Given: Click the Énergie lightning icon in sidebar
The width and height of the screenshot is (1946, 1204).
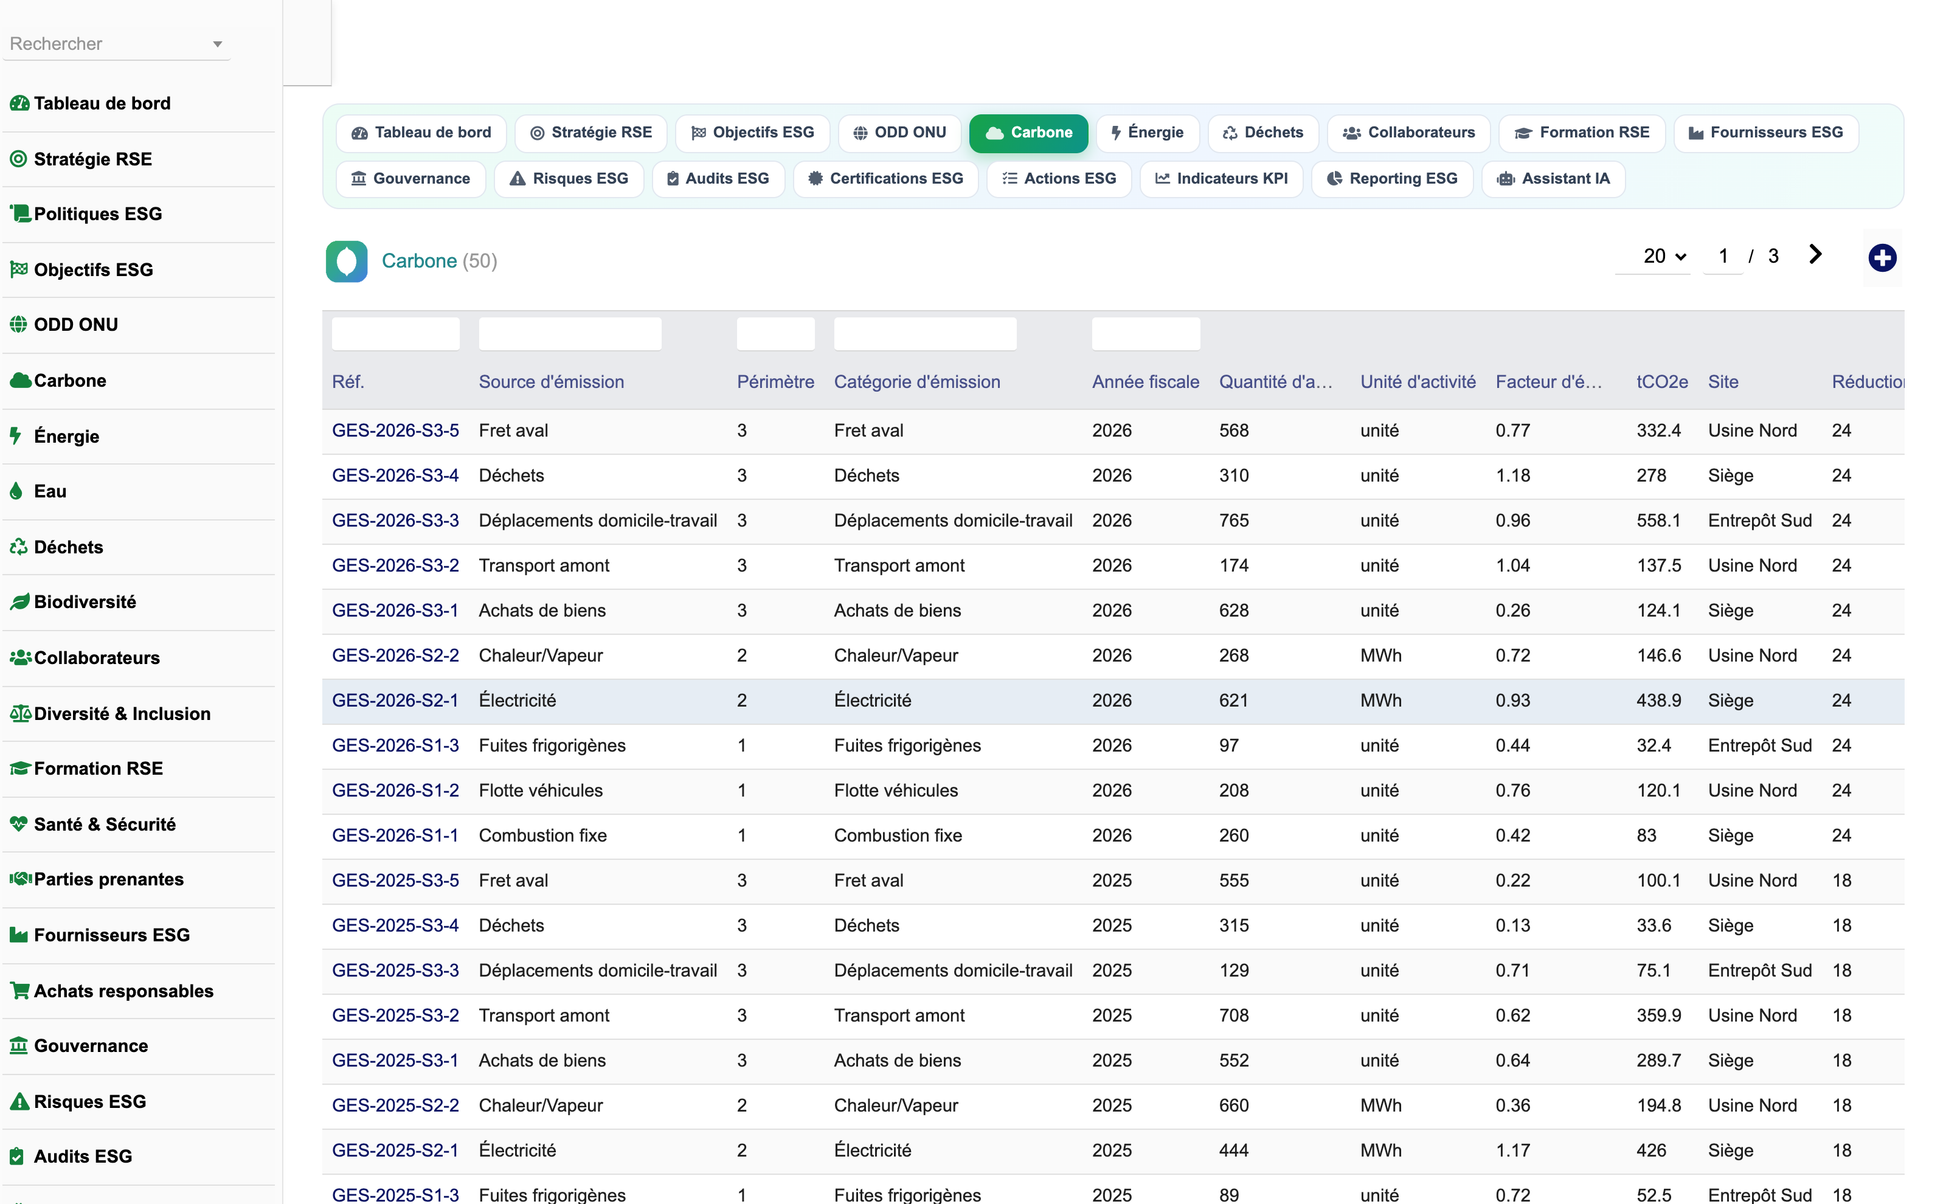Looking at the screenshot, I should click(x=16, y=436).
